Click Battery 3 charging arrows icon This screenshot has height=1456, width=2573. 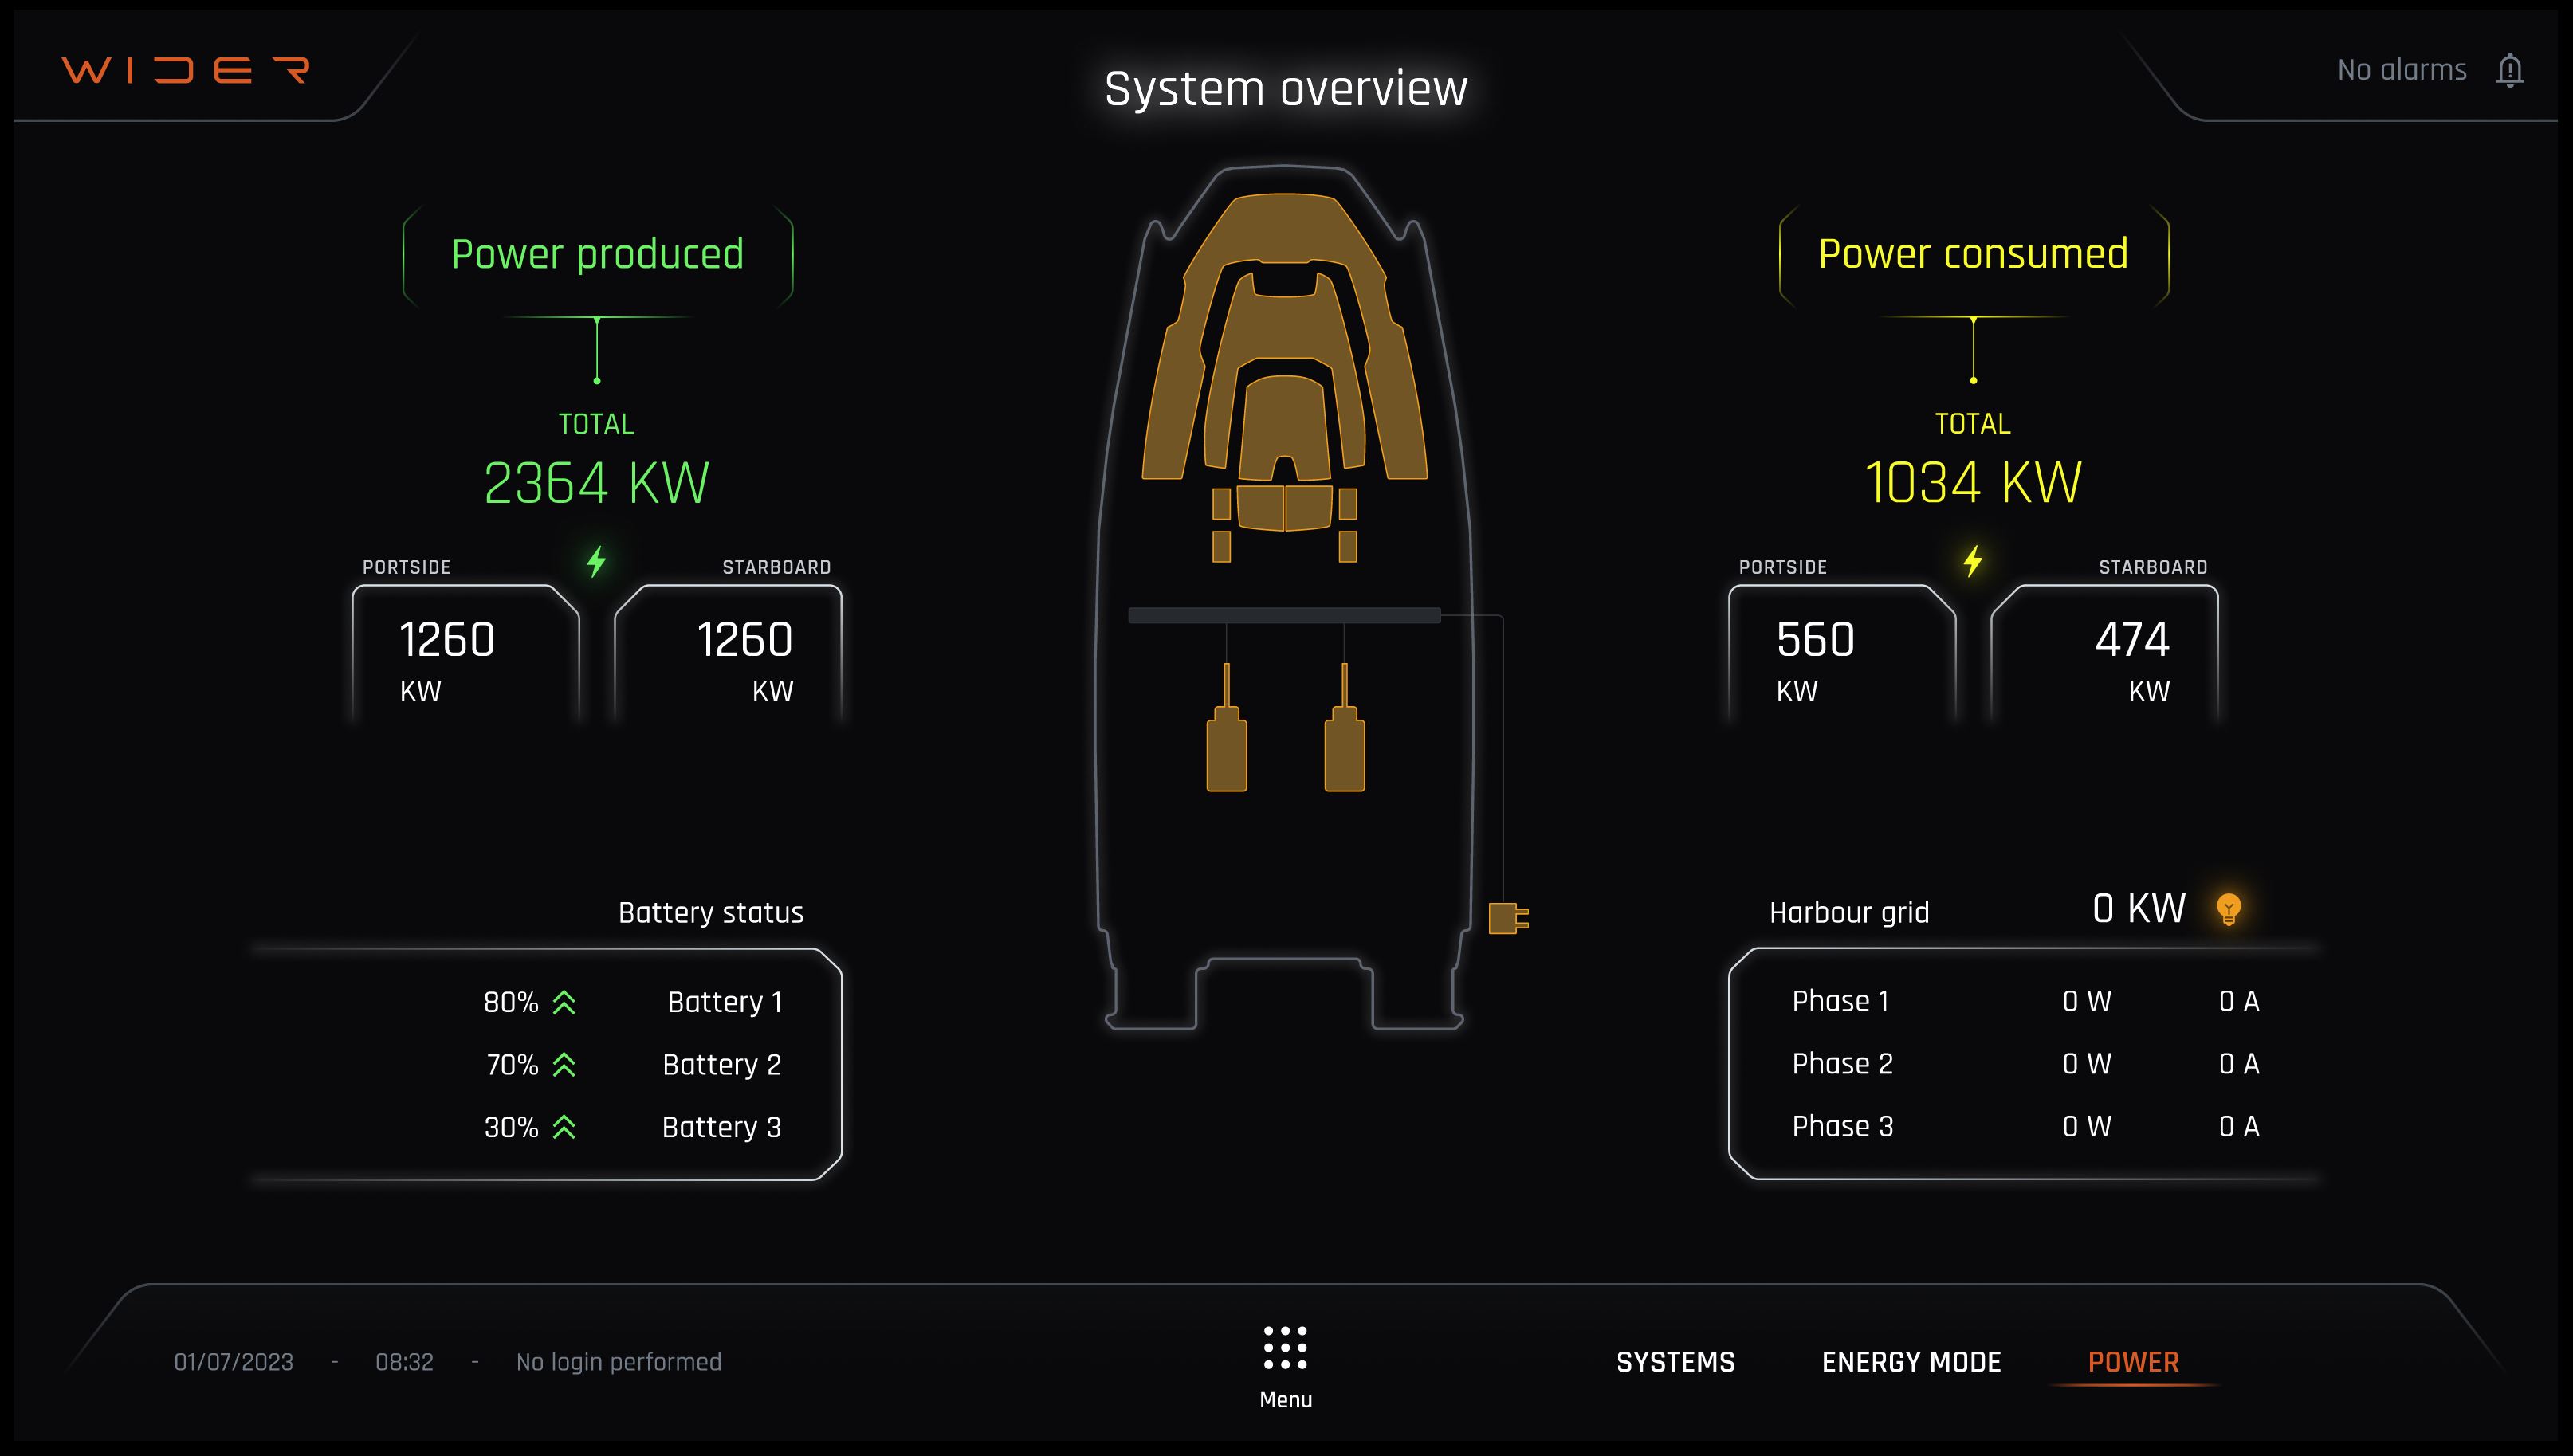[564, 1127]
